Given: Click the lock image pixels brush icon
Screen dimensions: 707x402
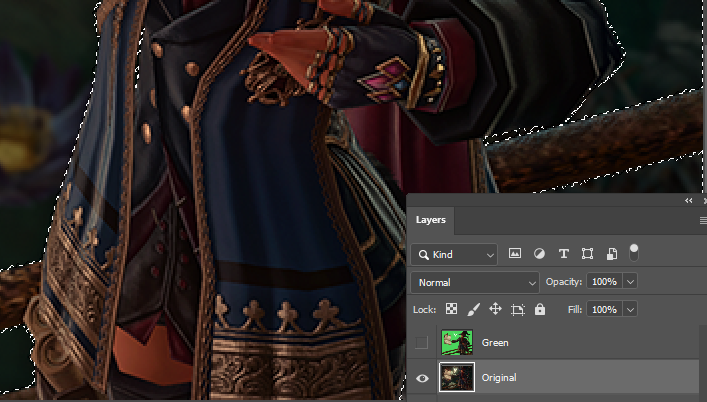Looking at the screenshot, I should tap(474, 310).
